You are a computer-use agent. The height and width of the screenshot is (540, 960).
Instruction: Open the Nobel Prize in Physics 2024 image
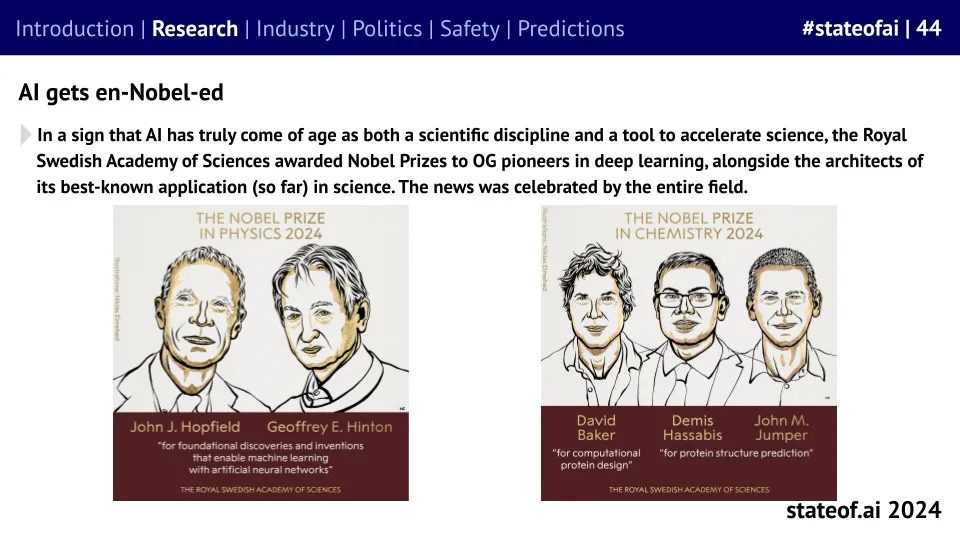(x=261, y=353)
